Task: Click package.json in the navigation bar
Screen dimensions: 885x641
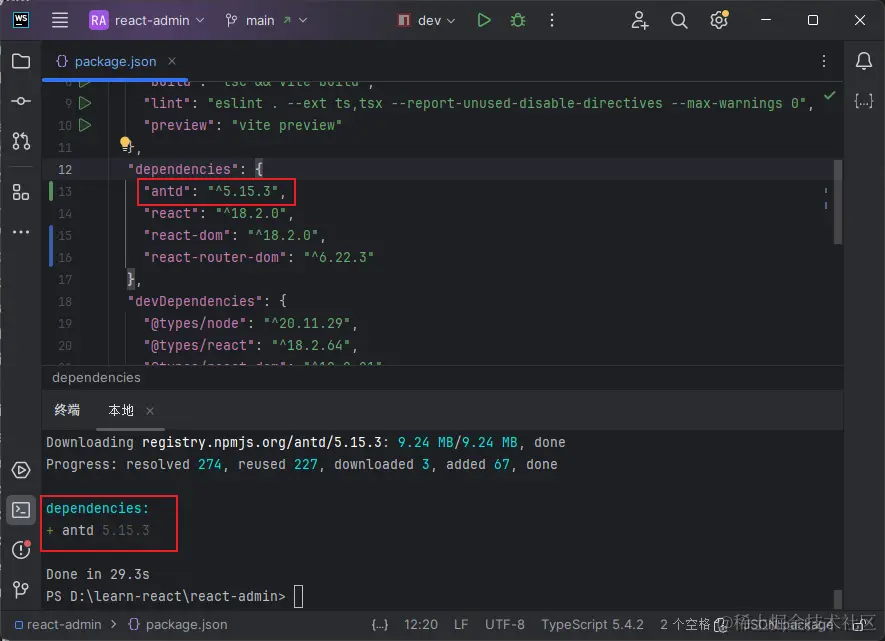Action: (x=178, y=625)
